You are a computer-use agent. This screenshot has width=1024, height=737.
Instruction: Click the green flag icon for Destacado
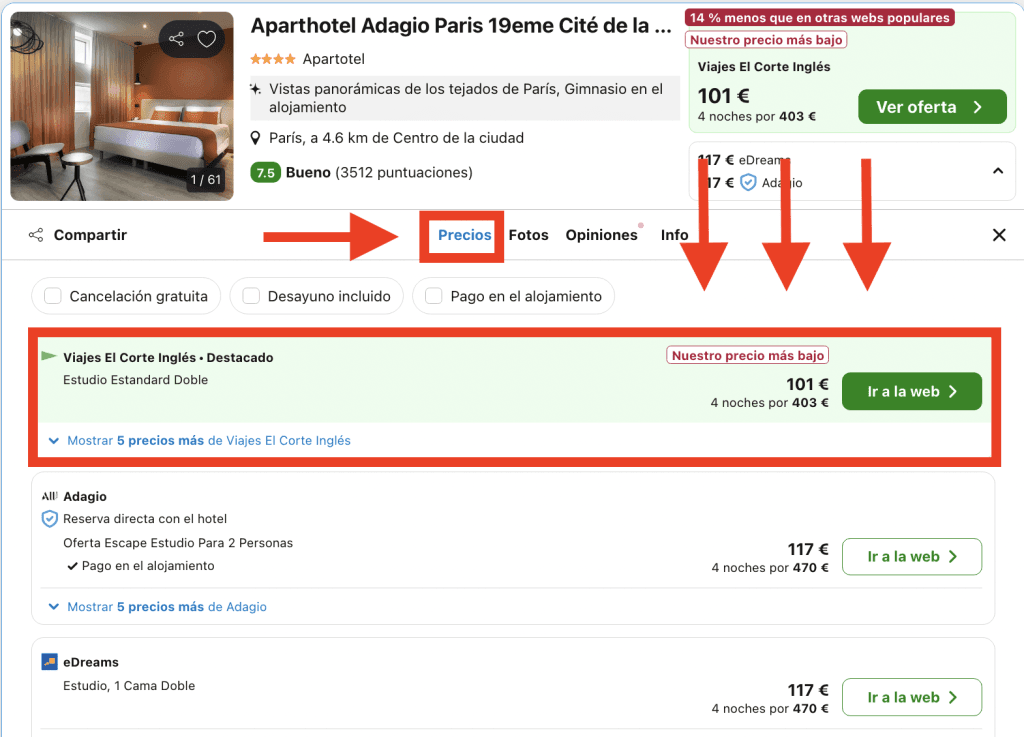click(49, 356)
